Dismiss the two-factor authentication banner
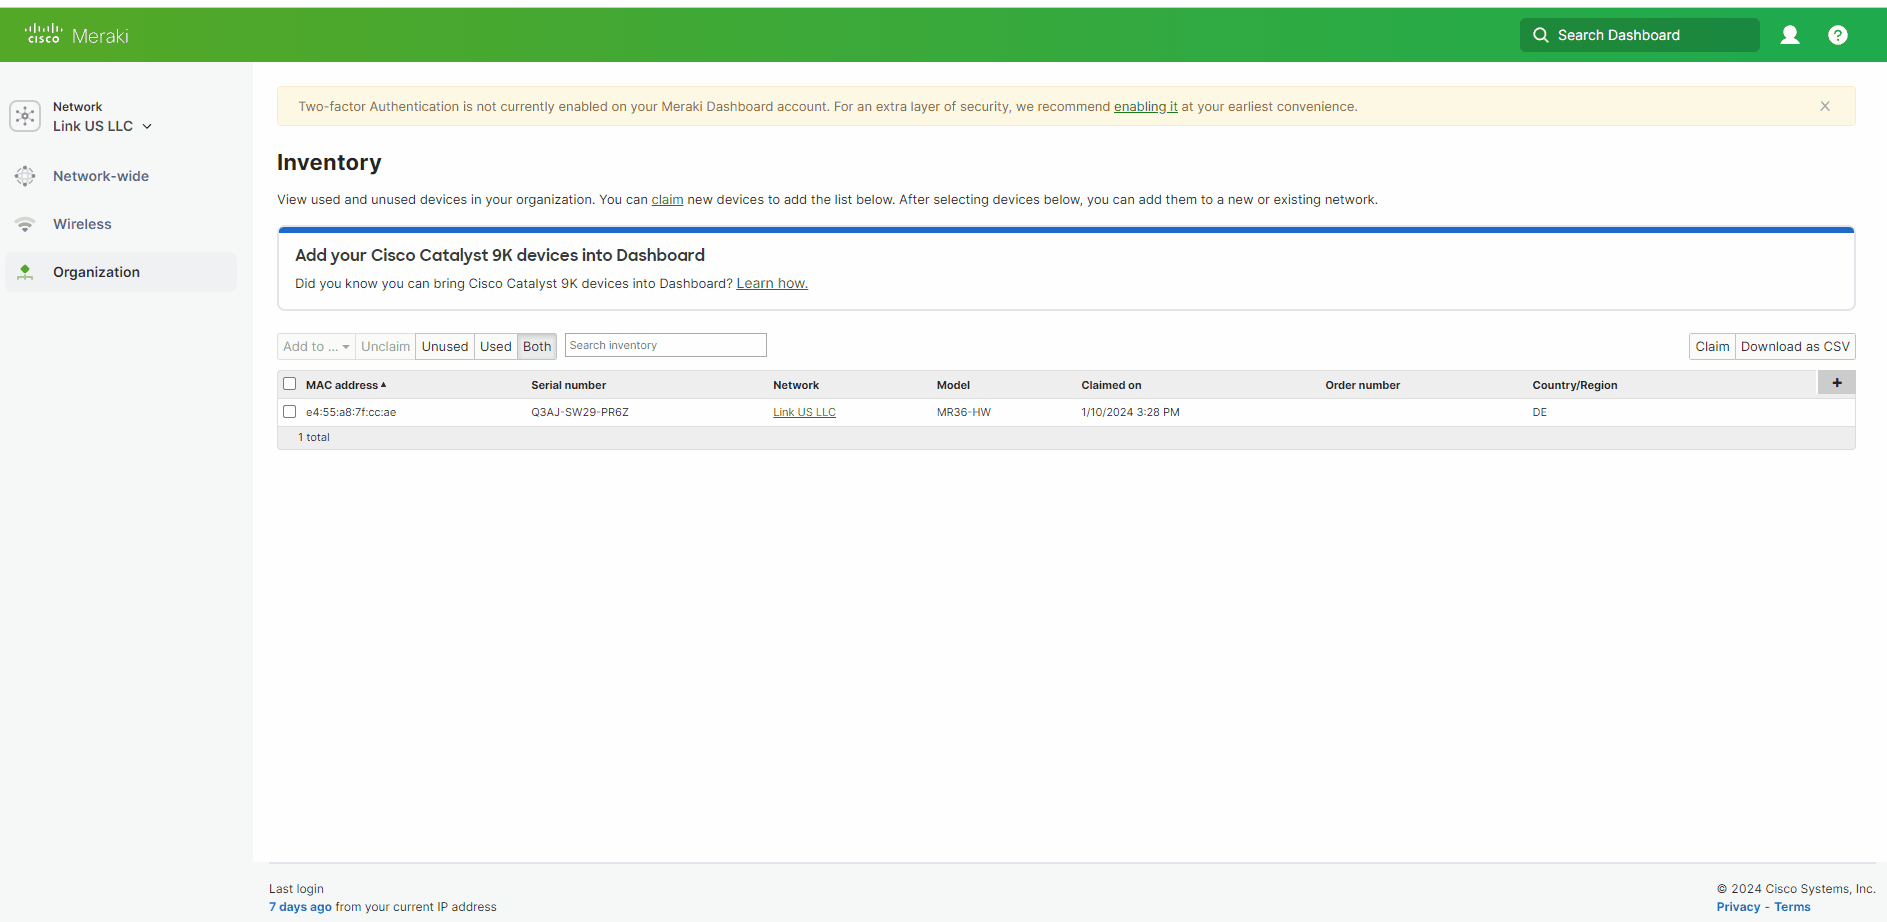 pyautogui.click(x=1824, y=106)
